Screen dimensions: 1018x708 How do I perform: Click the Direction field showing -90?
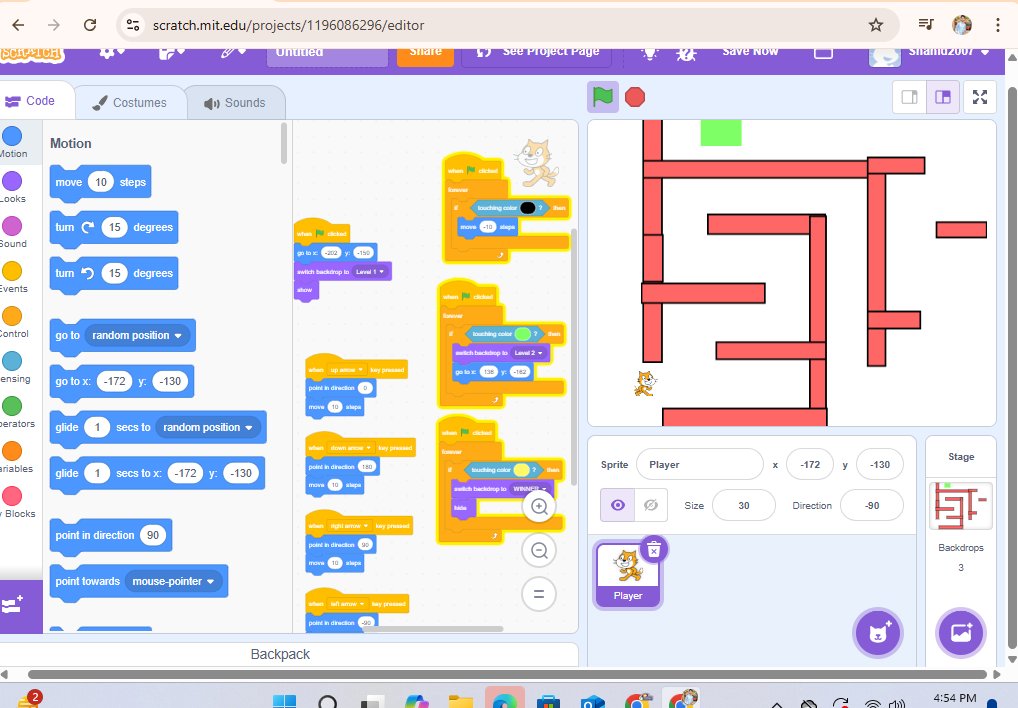871,506
